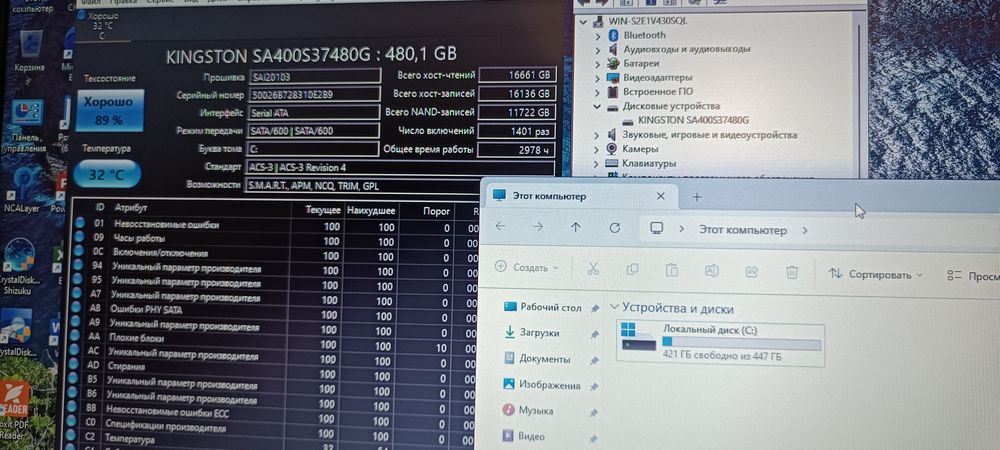Screen dimensions: 1000x450
Task: Go up one folder level in Explorer
Action: pyautogui.click(x=576, y=228)
